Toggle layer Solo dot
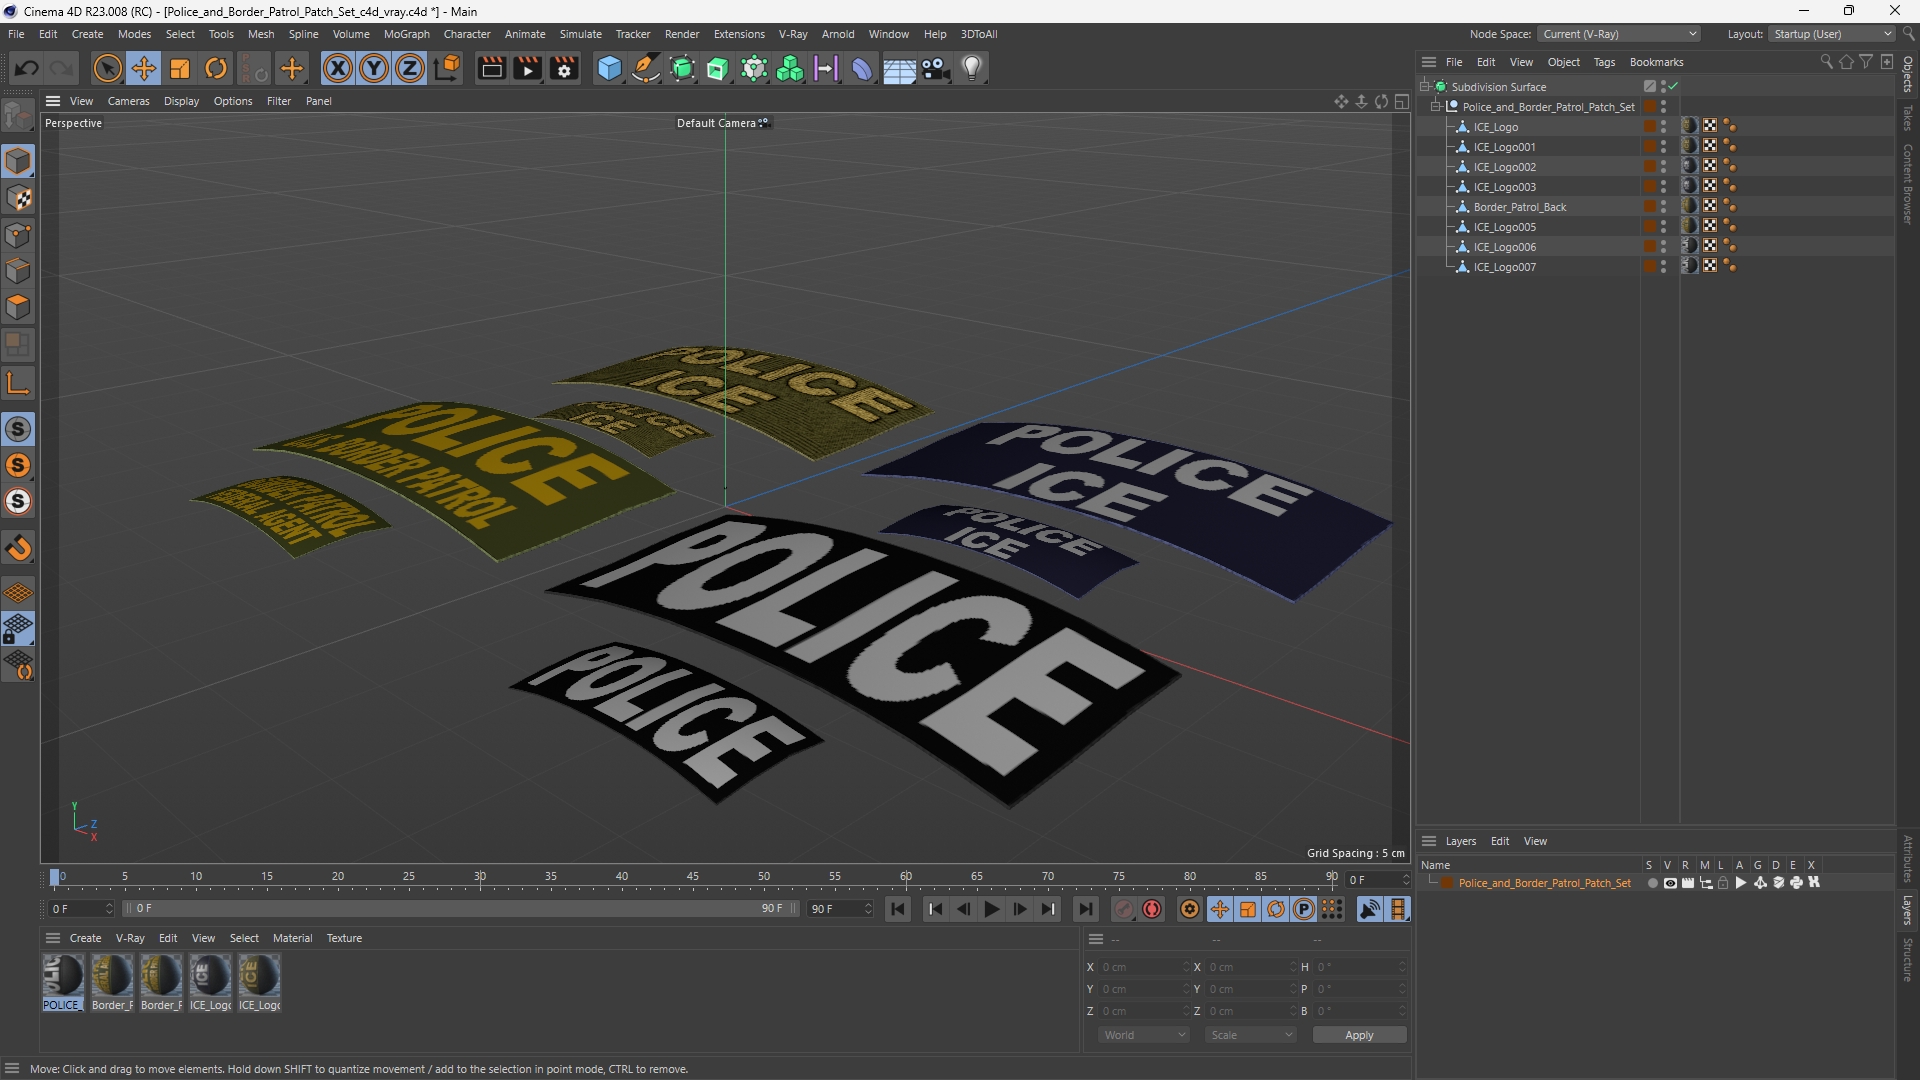 [x=1652, y=883]
